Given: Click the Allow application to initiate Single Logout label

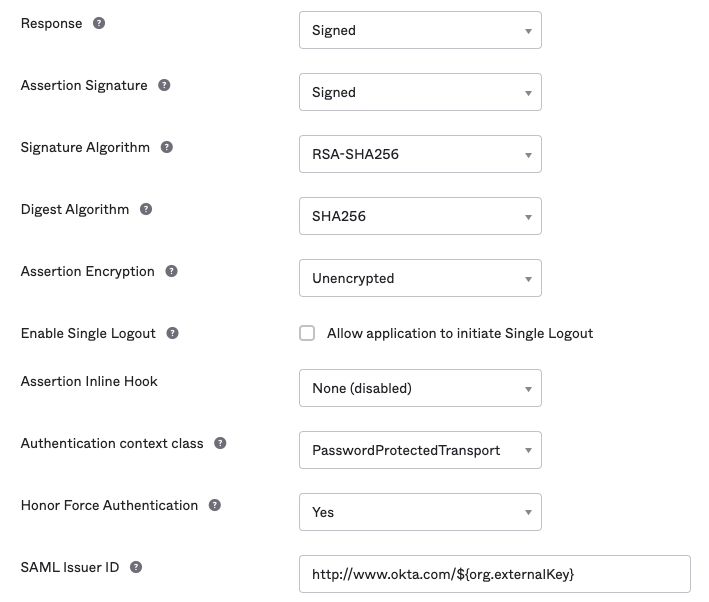Looking at the screenshot, I should [x=460, y=333].
